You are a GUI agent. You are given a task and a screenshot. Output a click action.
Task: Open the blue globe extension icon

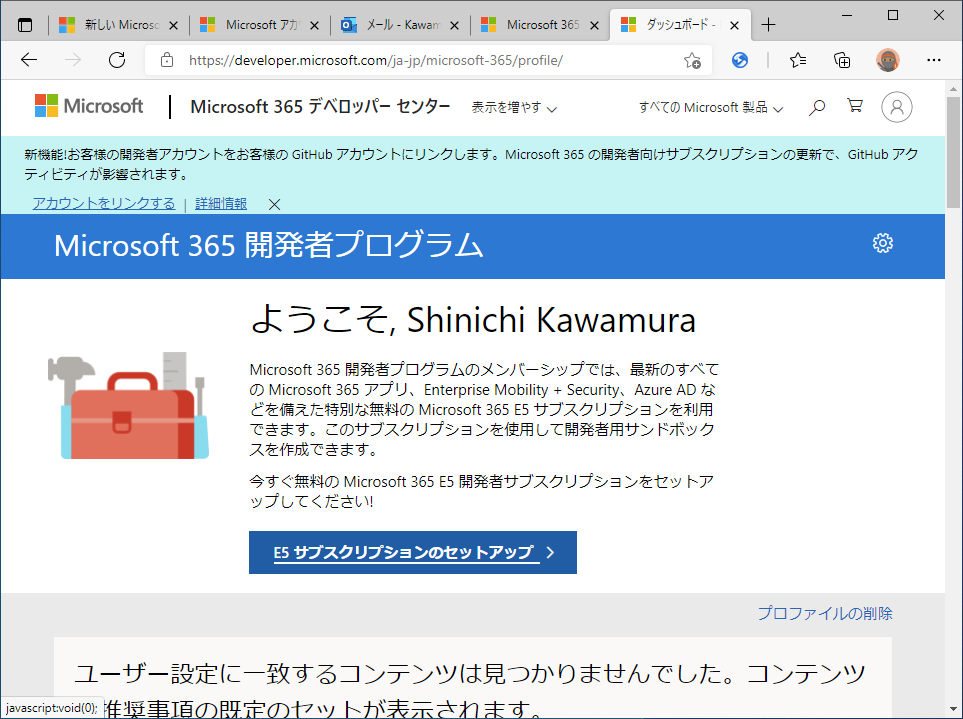(740, 60)
